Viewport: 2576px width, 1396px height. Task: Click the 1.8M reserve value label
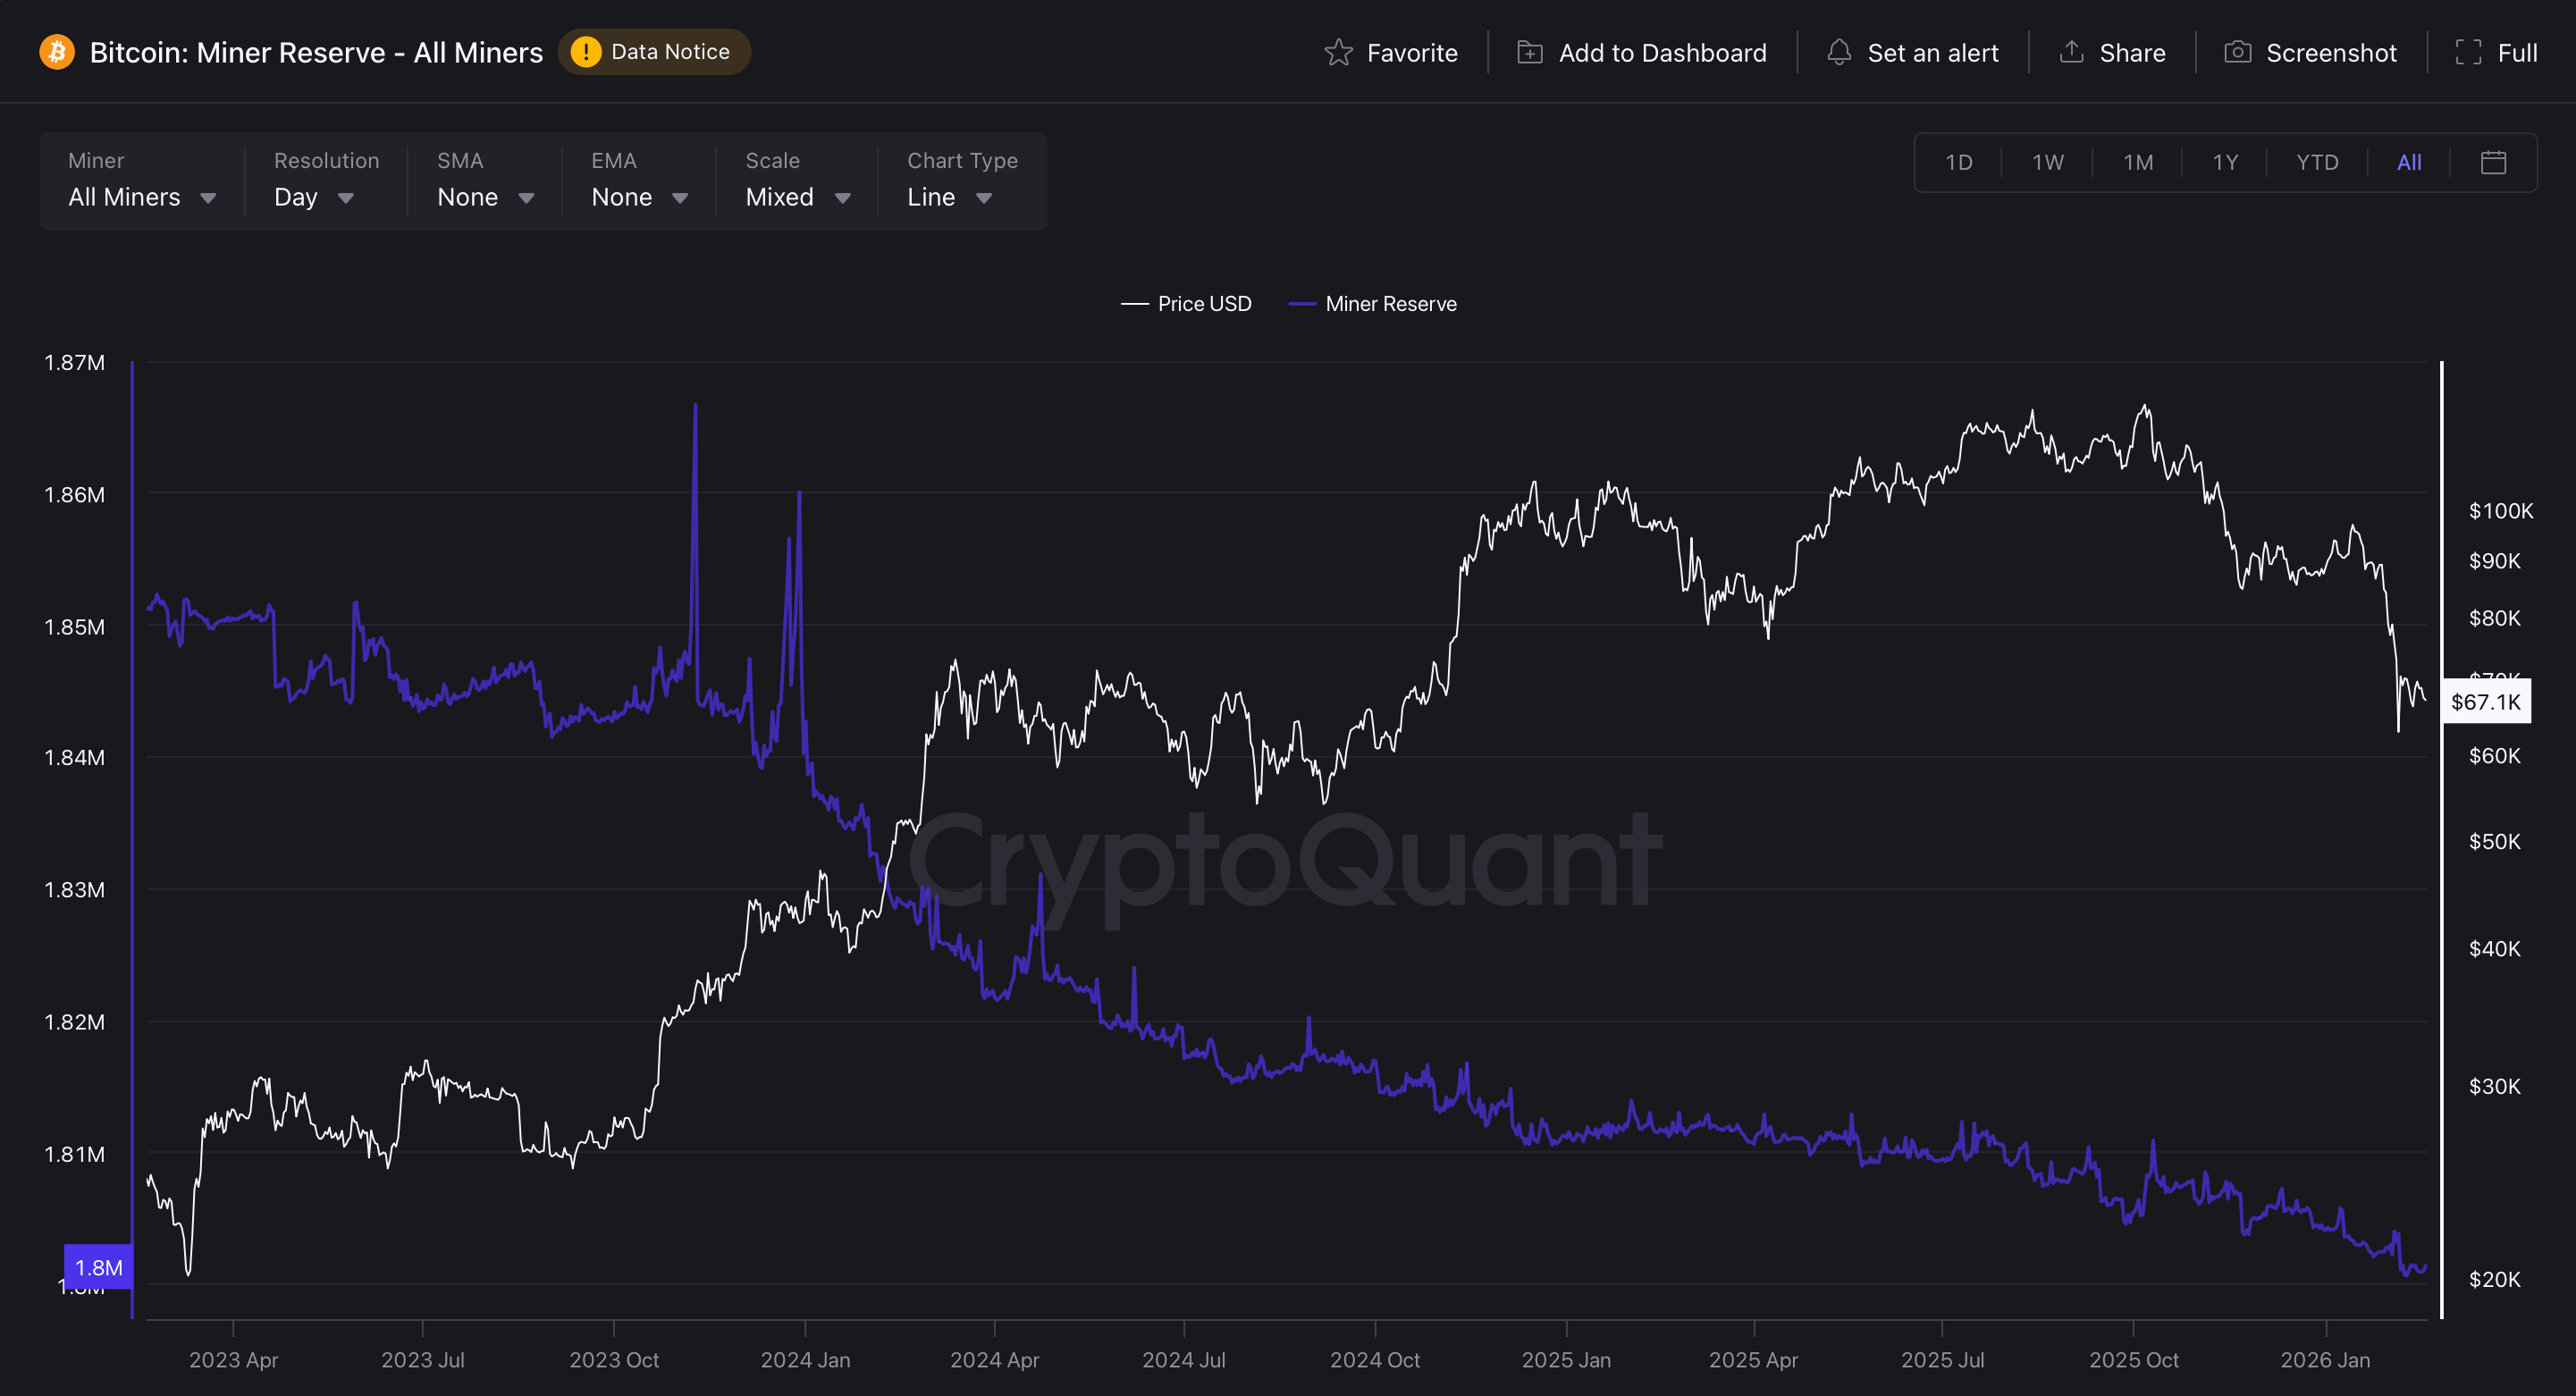pyautogui.click(x=98, y=1267)
